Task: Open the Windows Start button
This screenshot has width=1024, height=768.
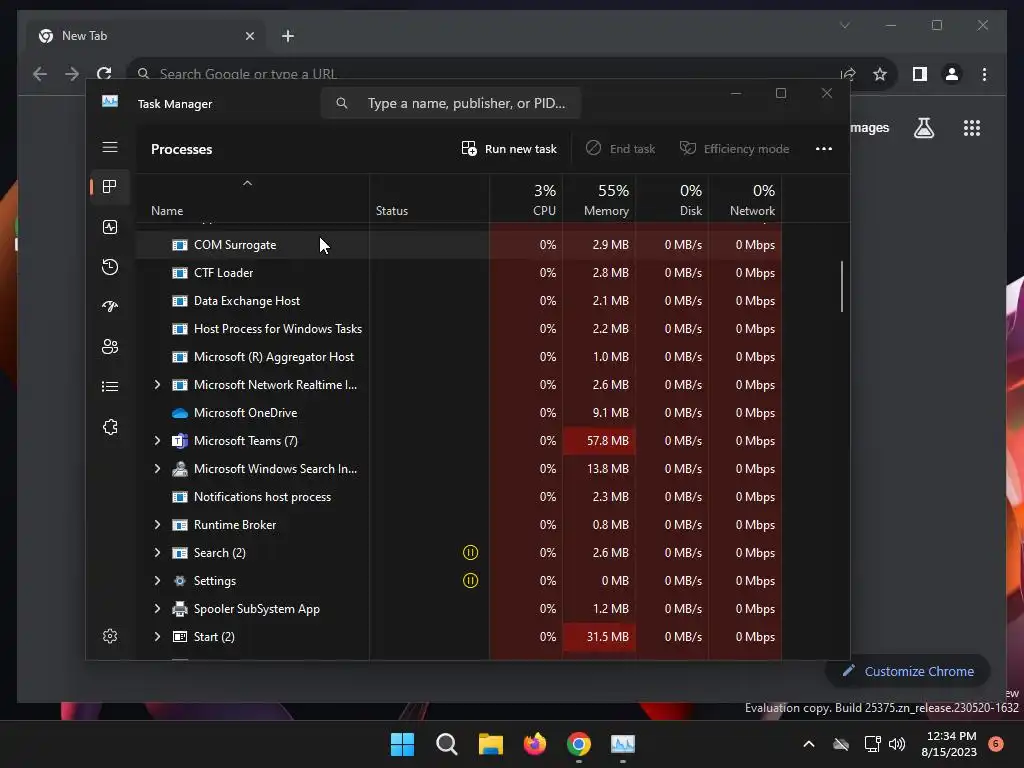Action: coord(402,744)
